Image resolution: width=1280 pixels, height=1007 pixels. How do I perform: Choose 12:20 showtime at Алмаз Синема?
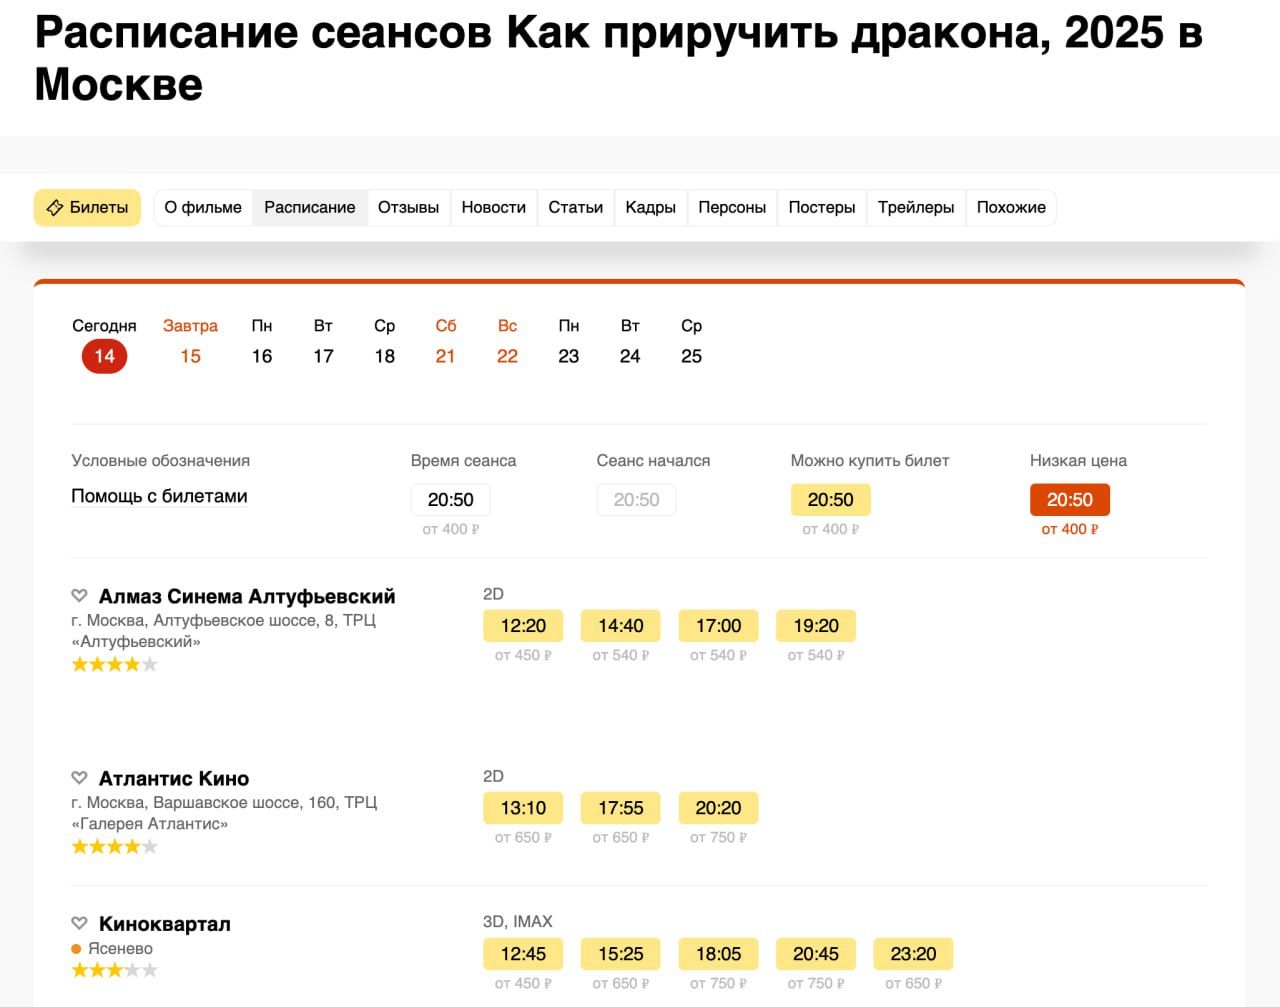click(523, 626)
